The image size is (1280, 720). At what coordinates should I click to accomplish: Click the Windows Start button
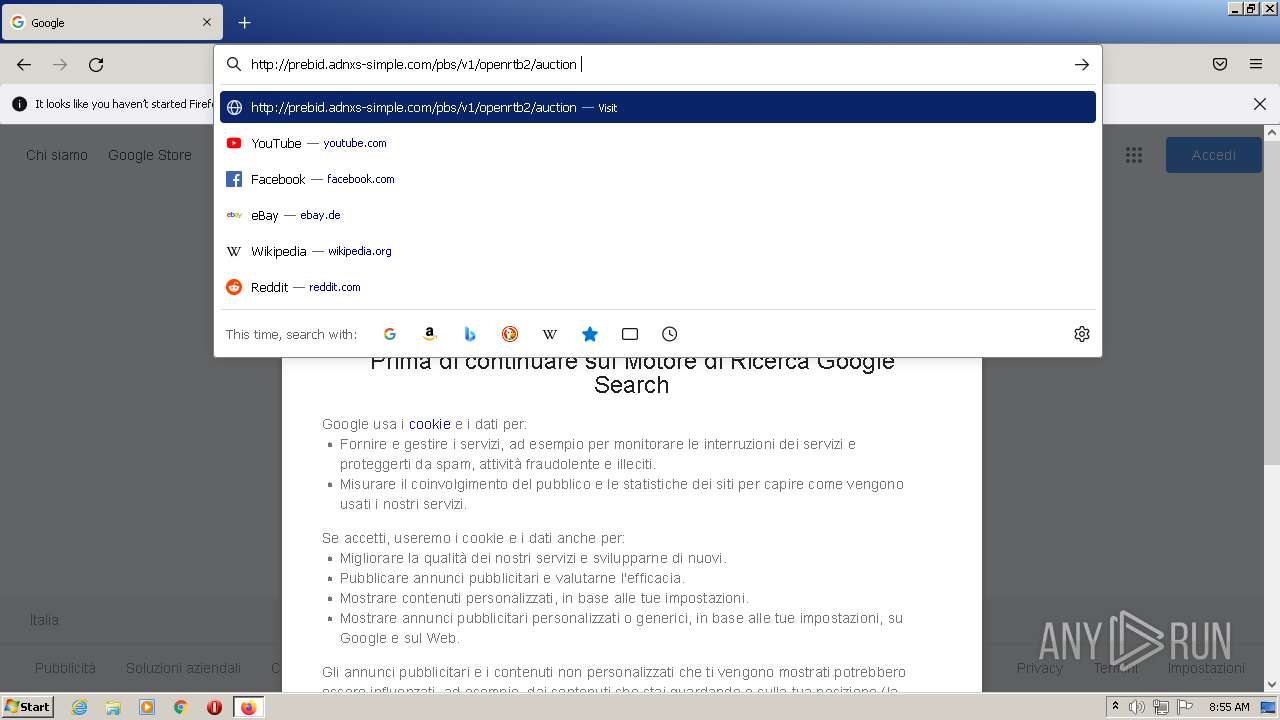(x=27, y=707)
